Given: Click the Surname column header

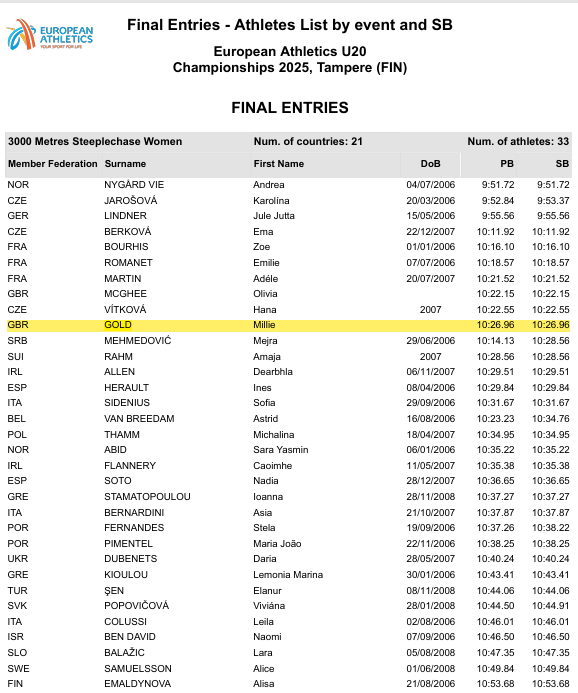Looking at the screenshot, I should click(125, 164).
